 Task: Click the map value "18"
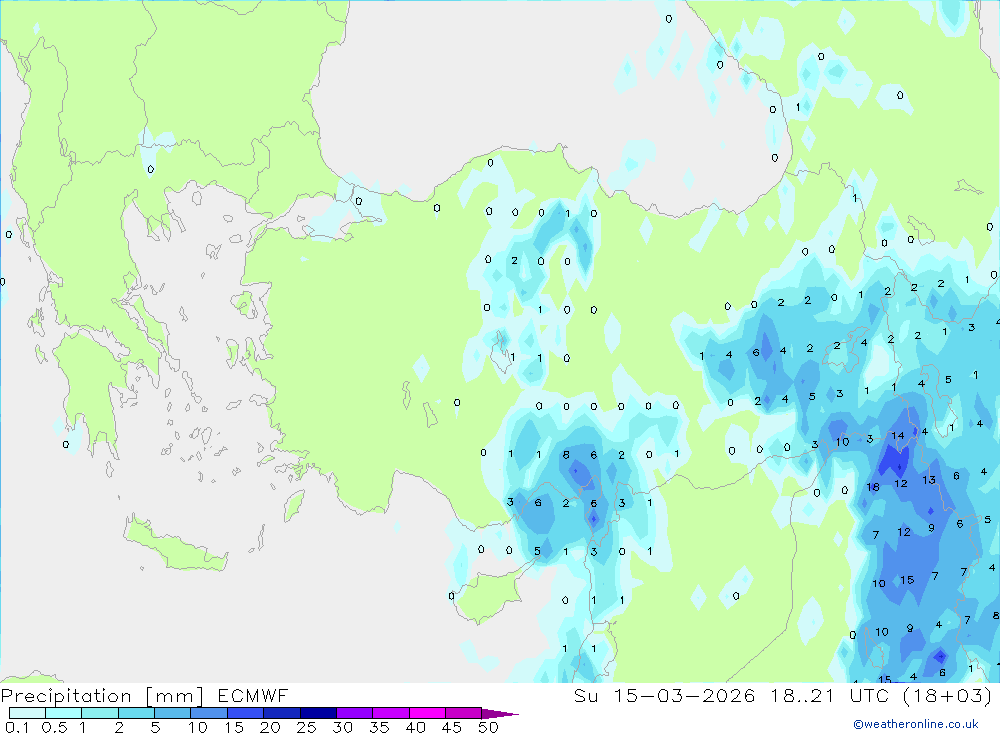(x=873, y=487)
